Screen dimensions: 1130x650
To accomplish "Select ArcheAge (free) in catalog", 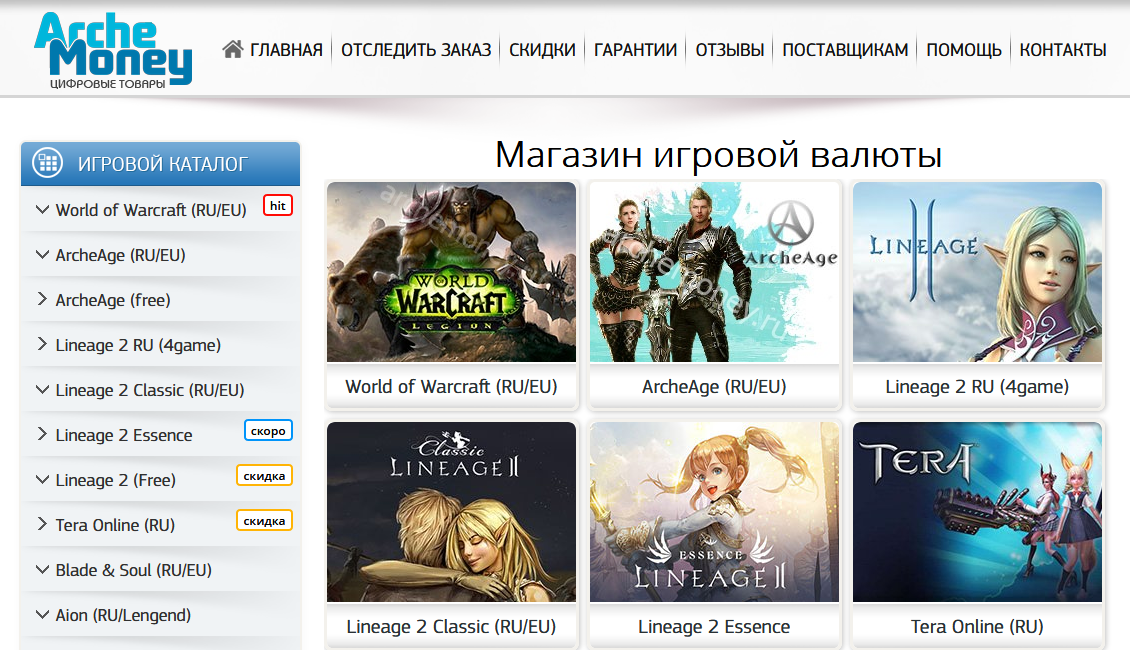I will pos(113,300).
